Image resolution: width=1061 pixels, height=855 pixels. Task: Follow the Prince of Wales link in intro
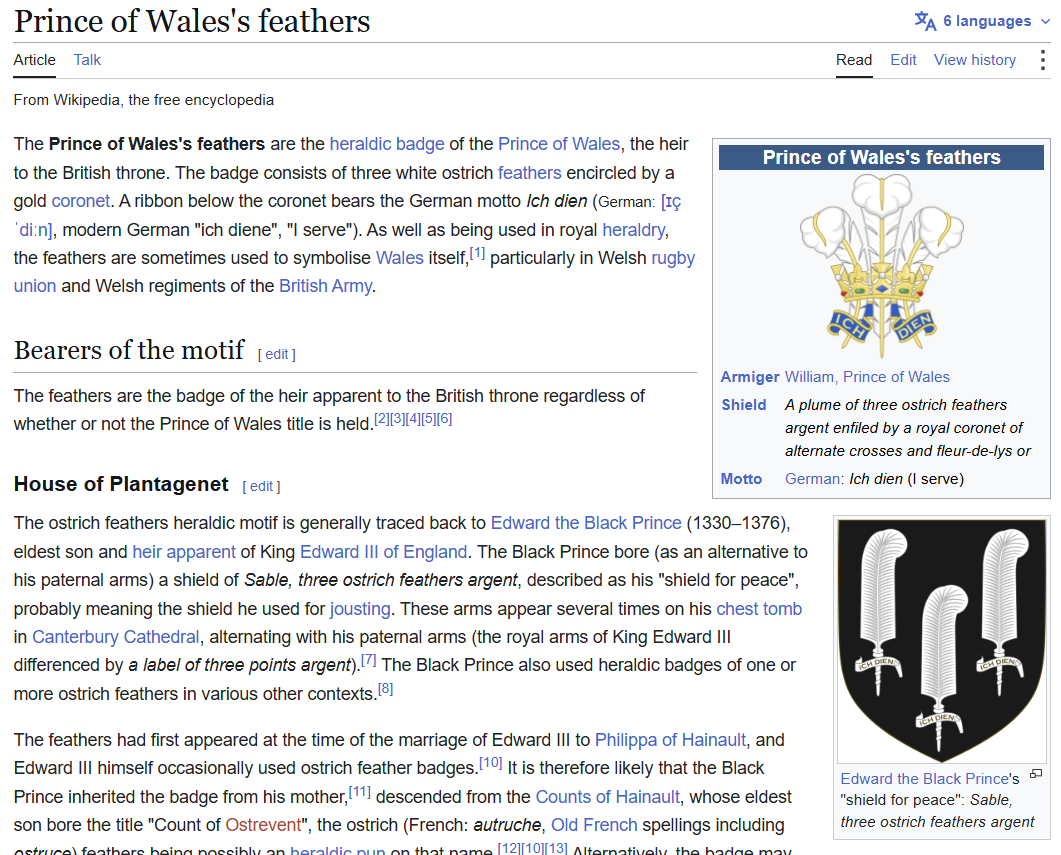pos(559,144)
